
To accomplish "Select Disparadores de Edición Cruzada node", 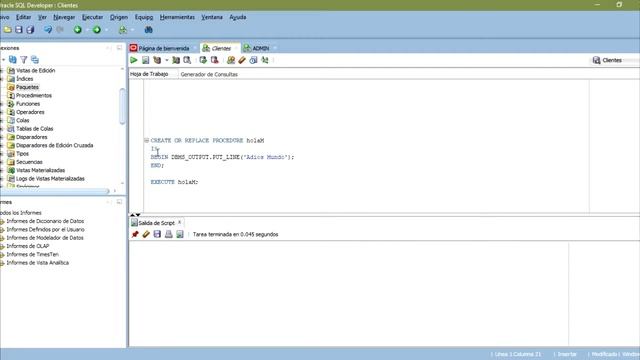I will point(55,145).
